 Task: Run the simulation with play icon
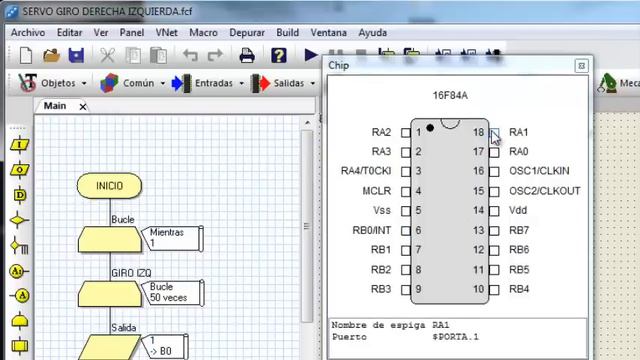tap(311, 55)
